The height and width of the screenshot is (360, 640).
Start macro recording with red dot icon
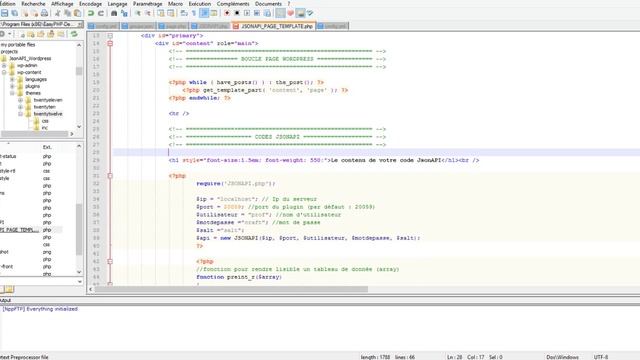point(227,13)
